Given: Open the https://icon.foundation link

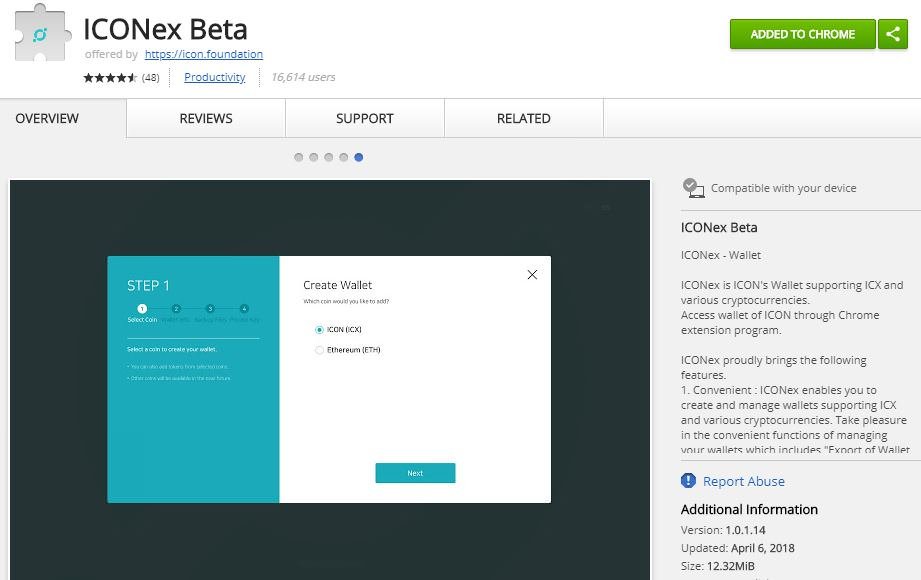Looking at the screenshot, I should click(x=204, y=54).
